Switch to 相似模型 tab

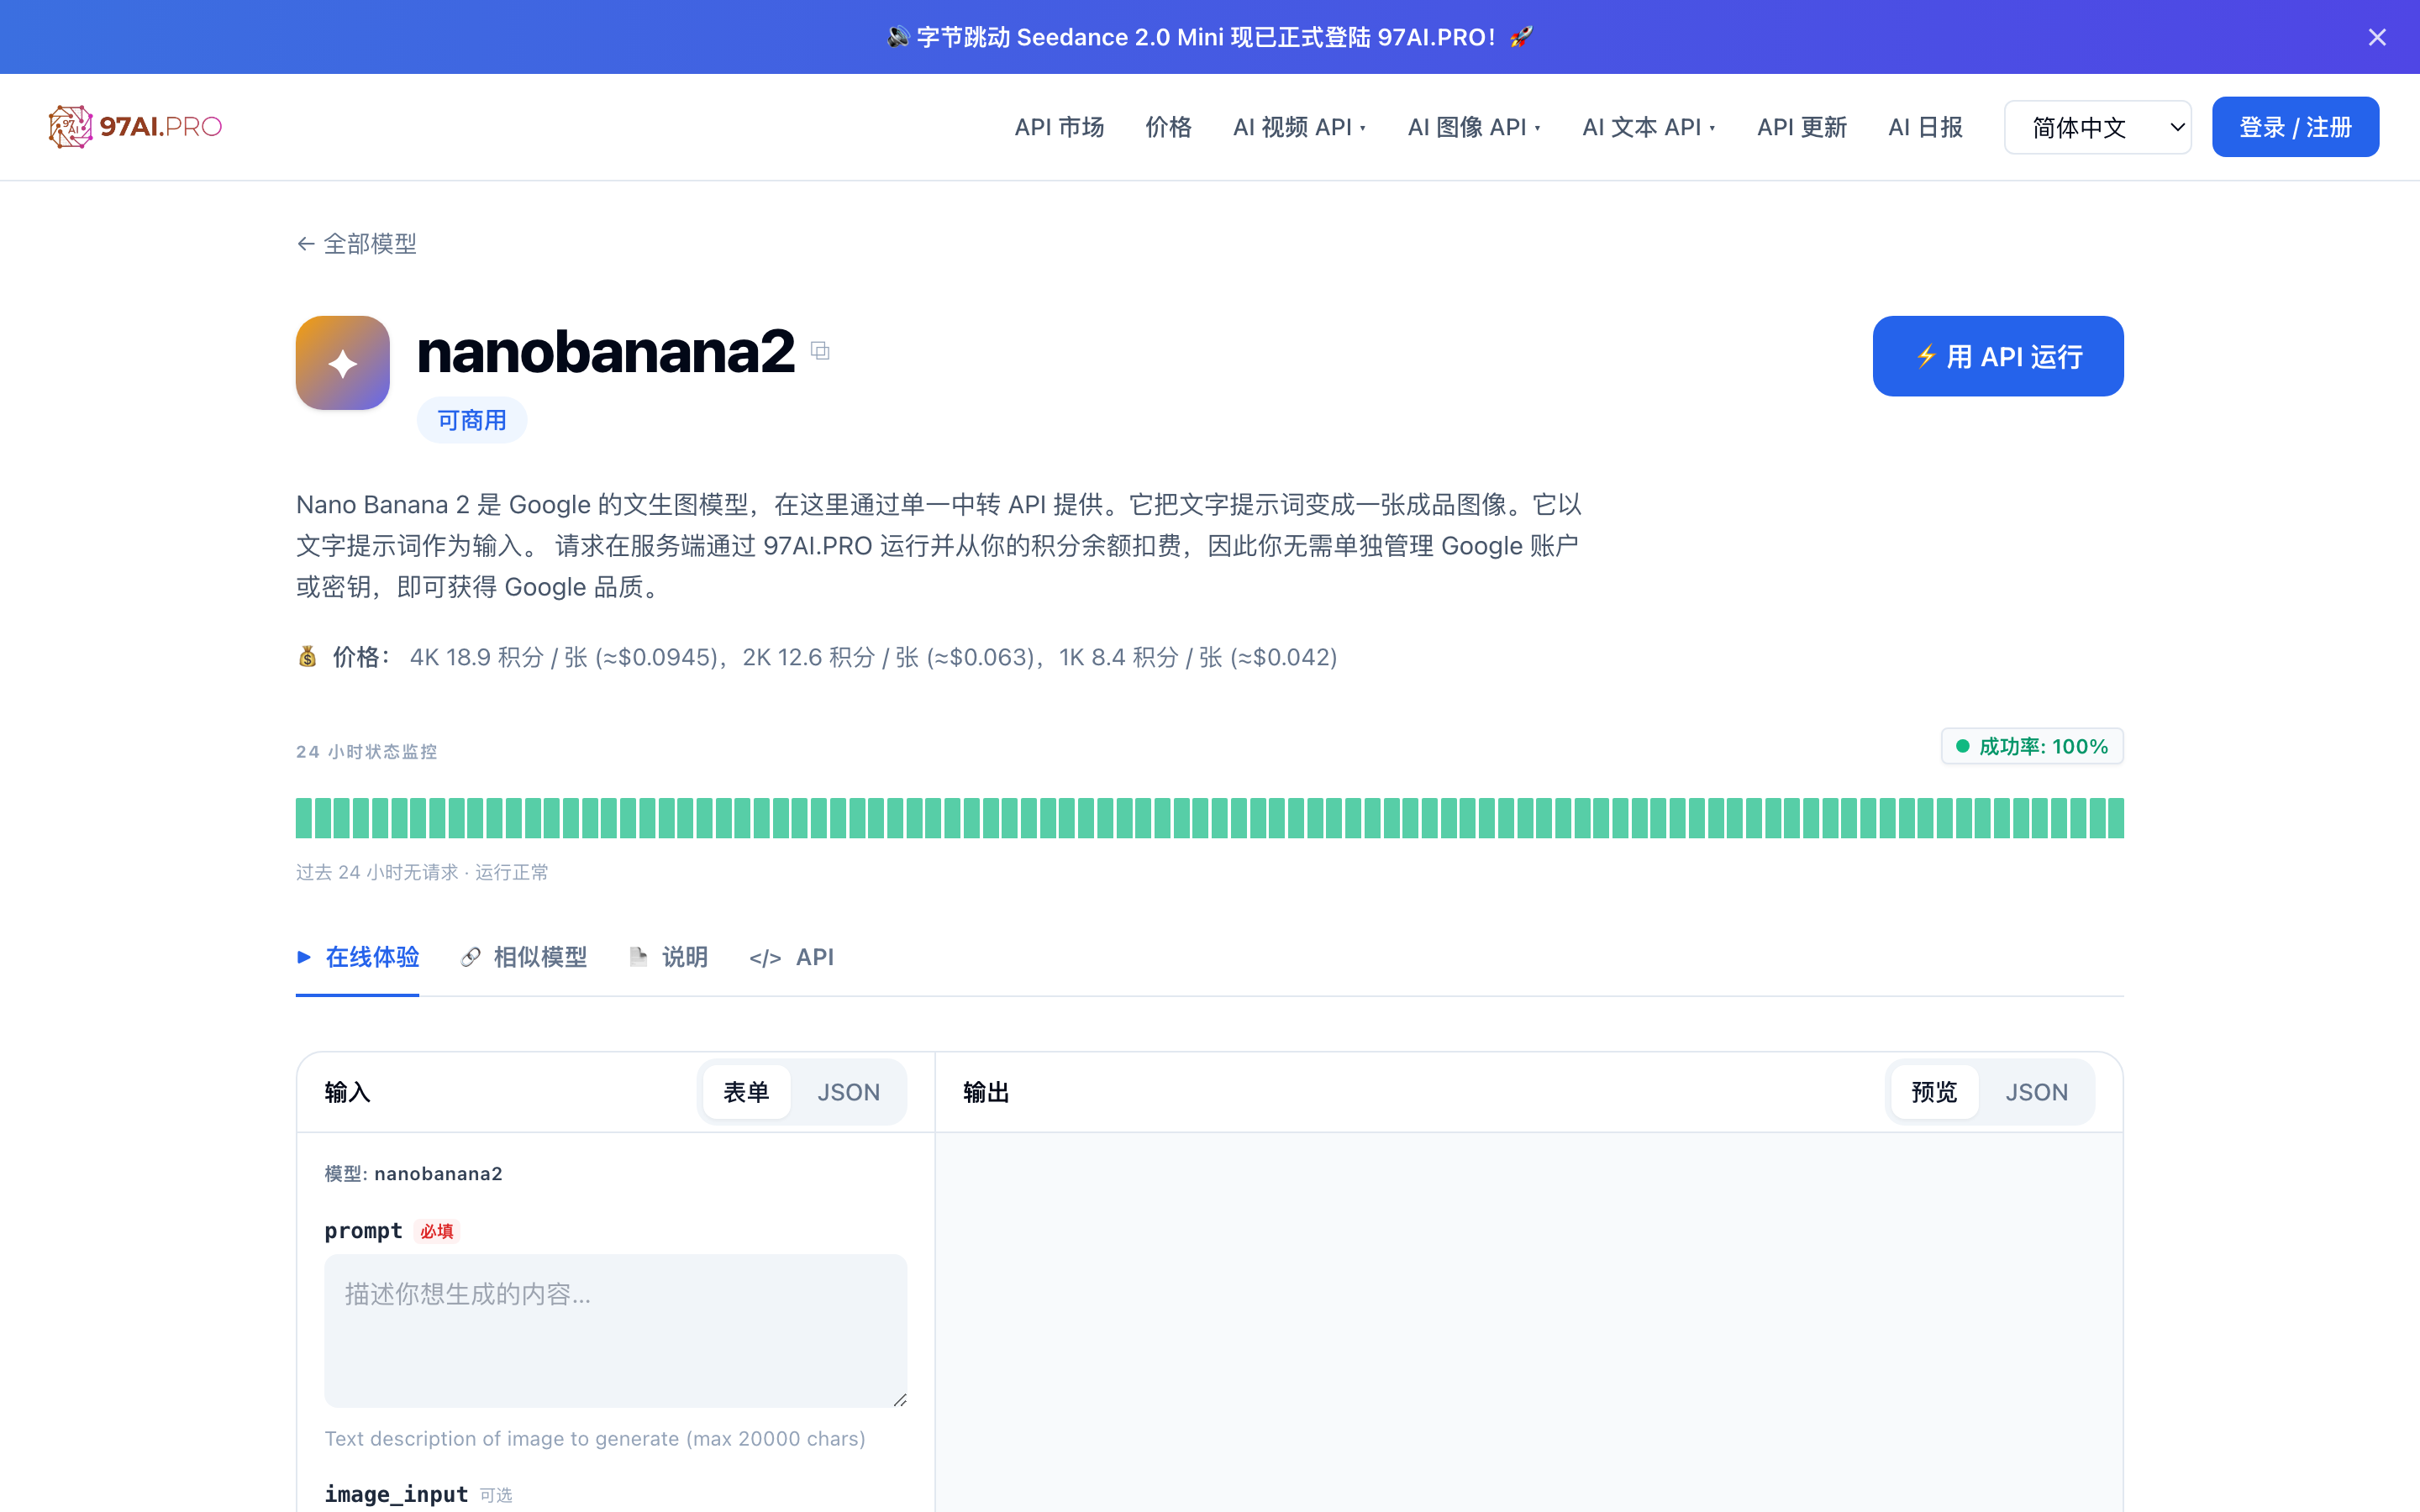click(x=523, y=957)
